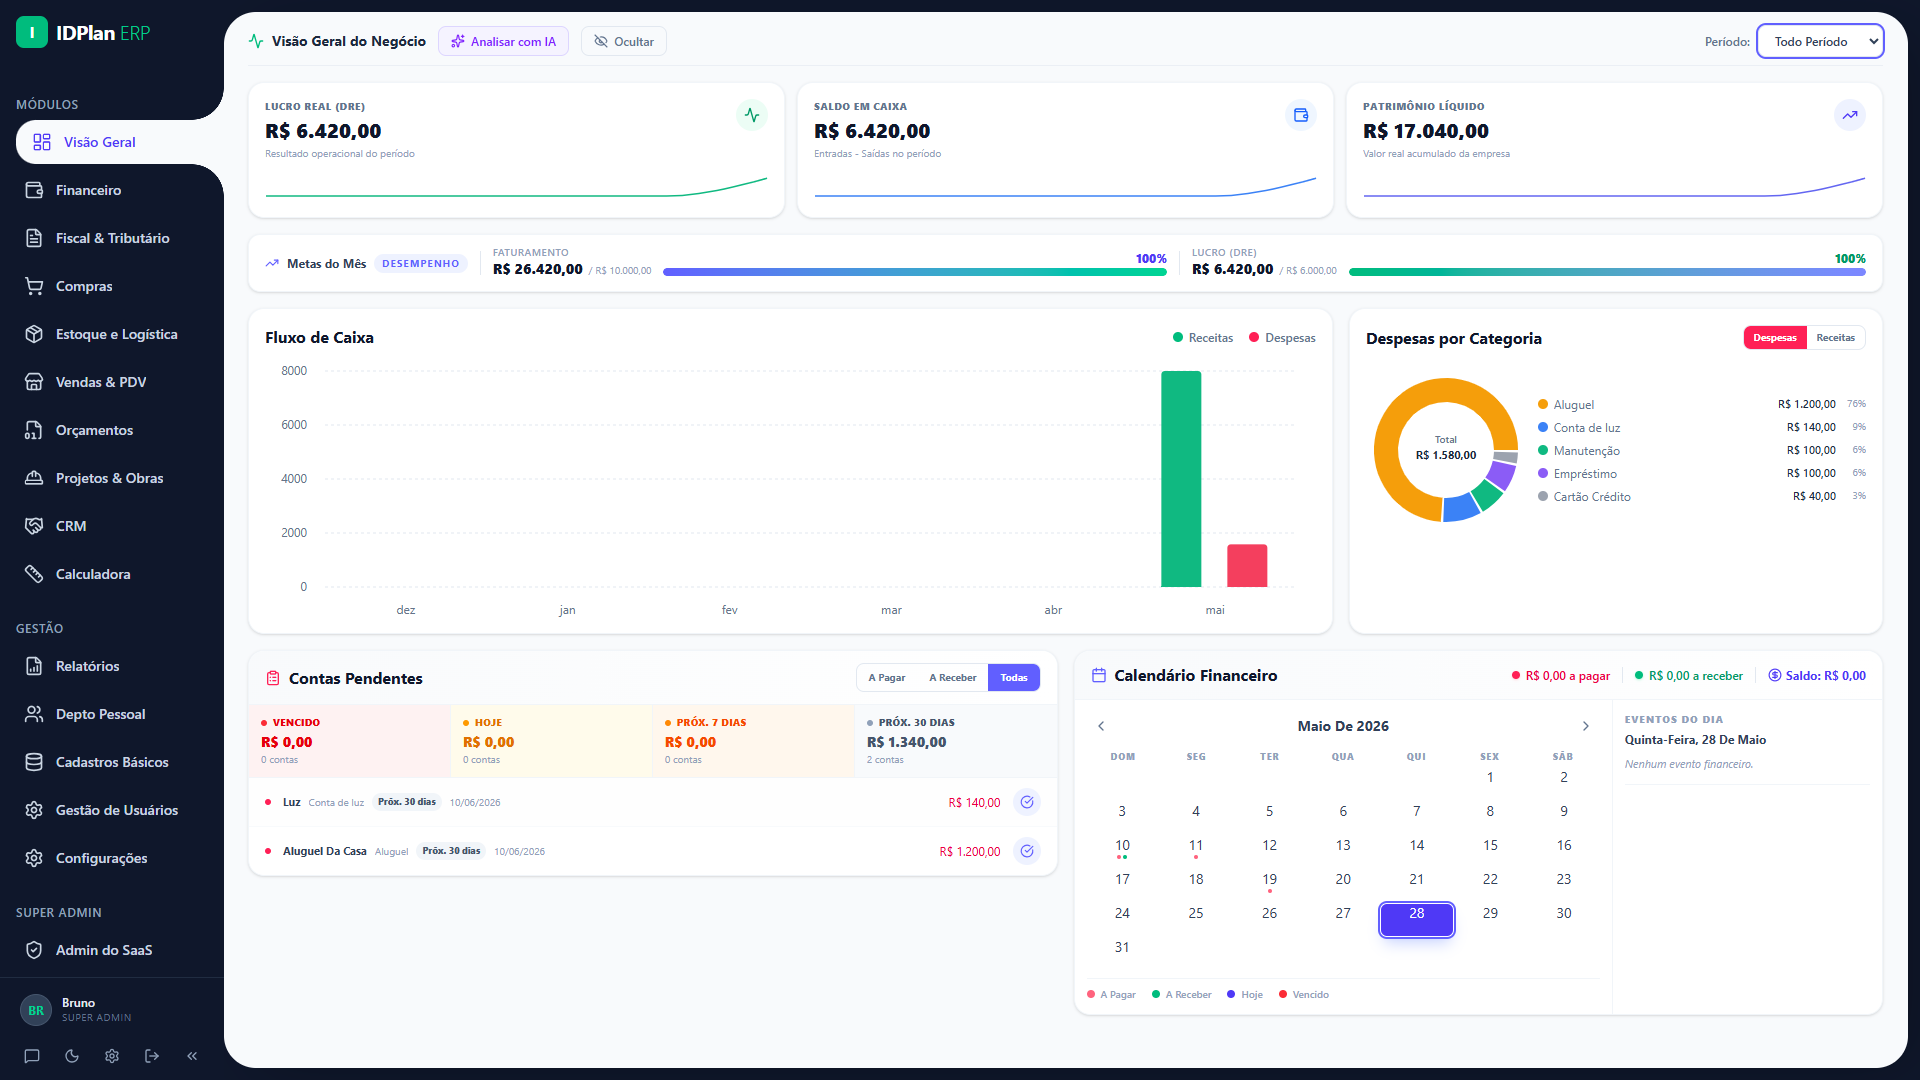This screenshot has width=1920, height=1080.
Task: Click the chat message icon in footer
Action: pyautogui.click(x=32, y=1056)
